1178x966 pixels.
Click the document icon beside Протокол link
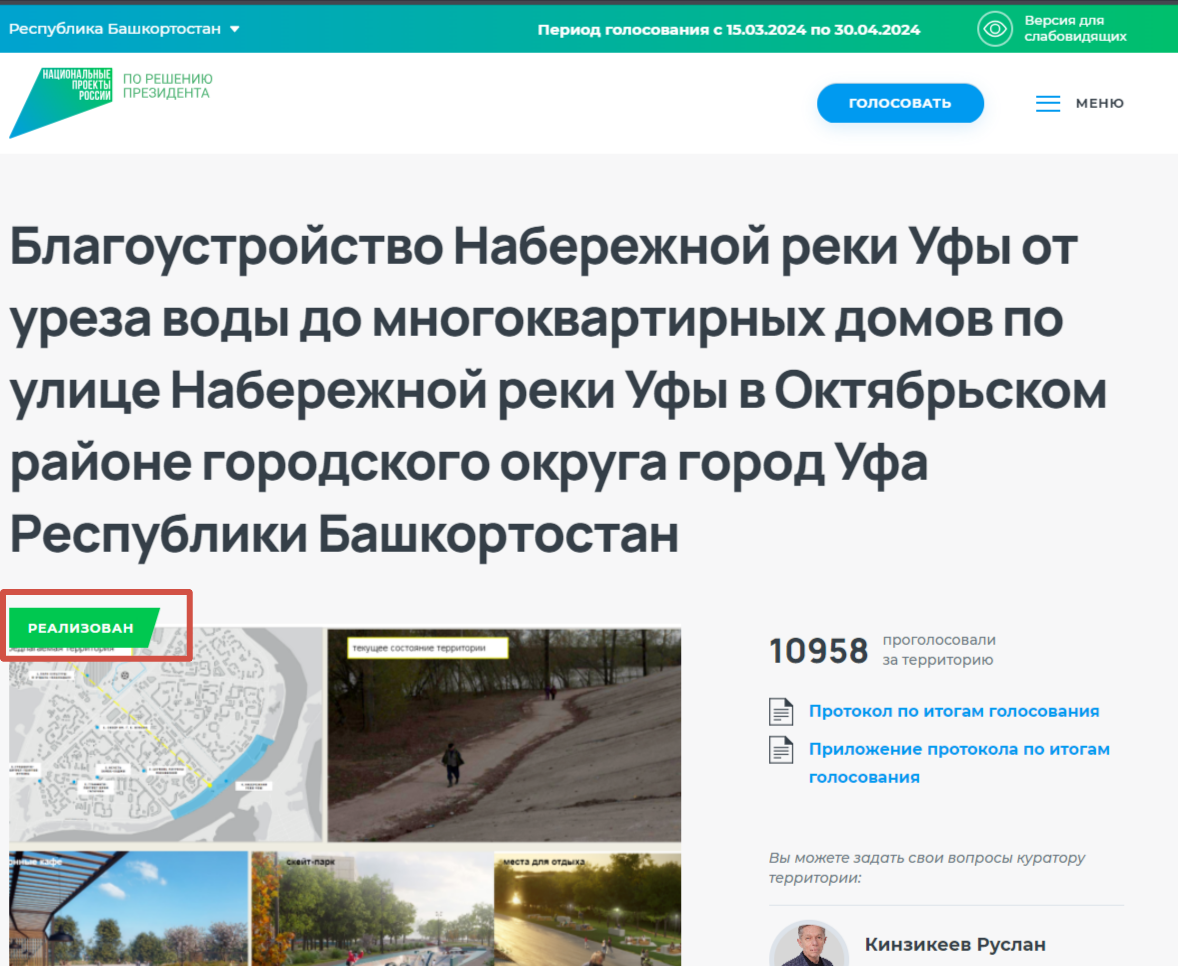(x=781, y=711)
